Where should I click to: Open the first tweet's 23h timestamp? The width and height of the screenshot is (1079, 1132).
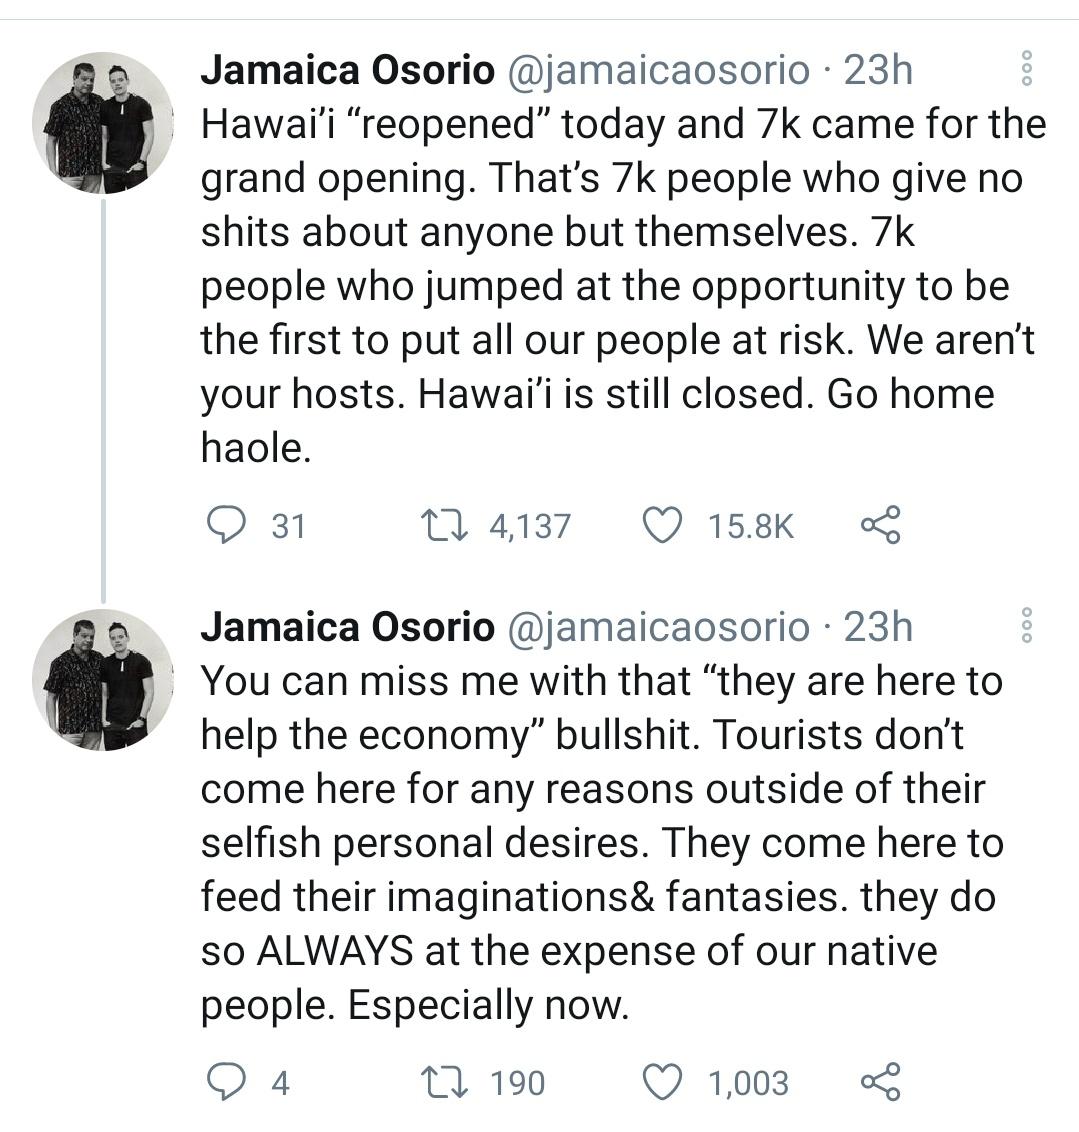[878, 70]
